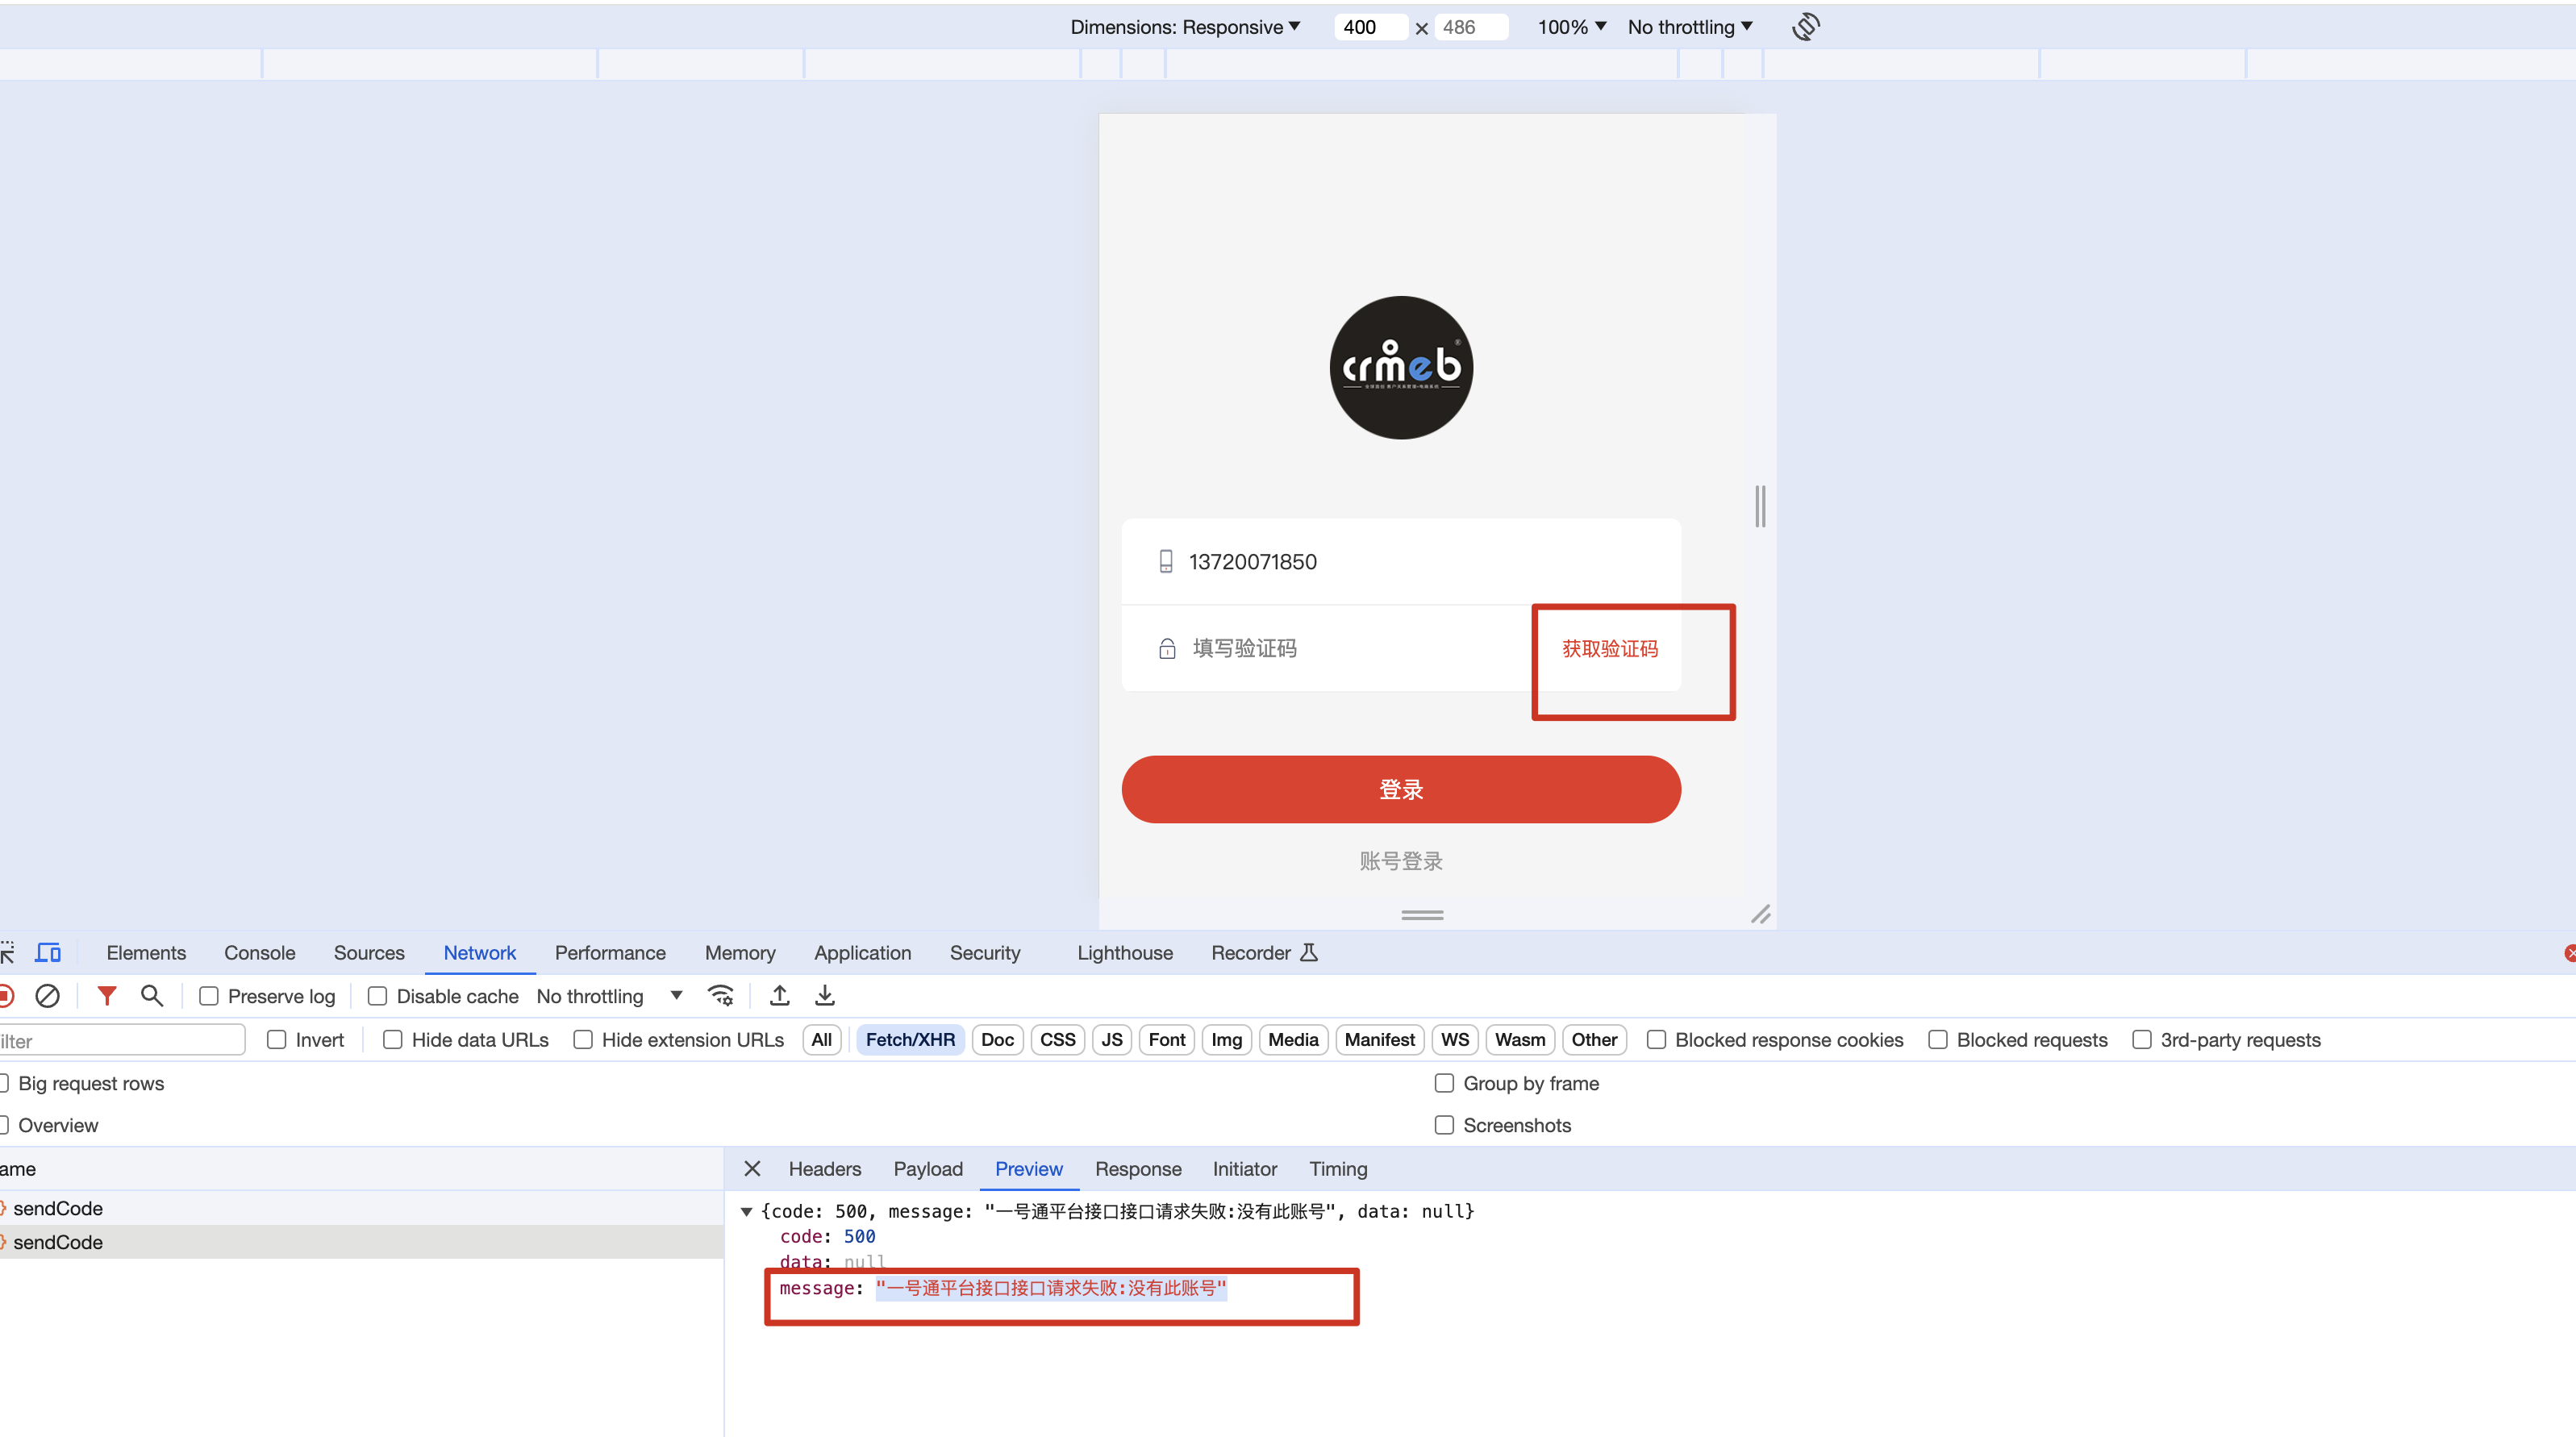This screenshot has width=2576, height=1437.
Task: Close the request details panel
Action: tap(753, 1168)
